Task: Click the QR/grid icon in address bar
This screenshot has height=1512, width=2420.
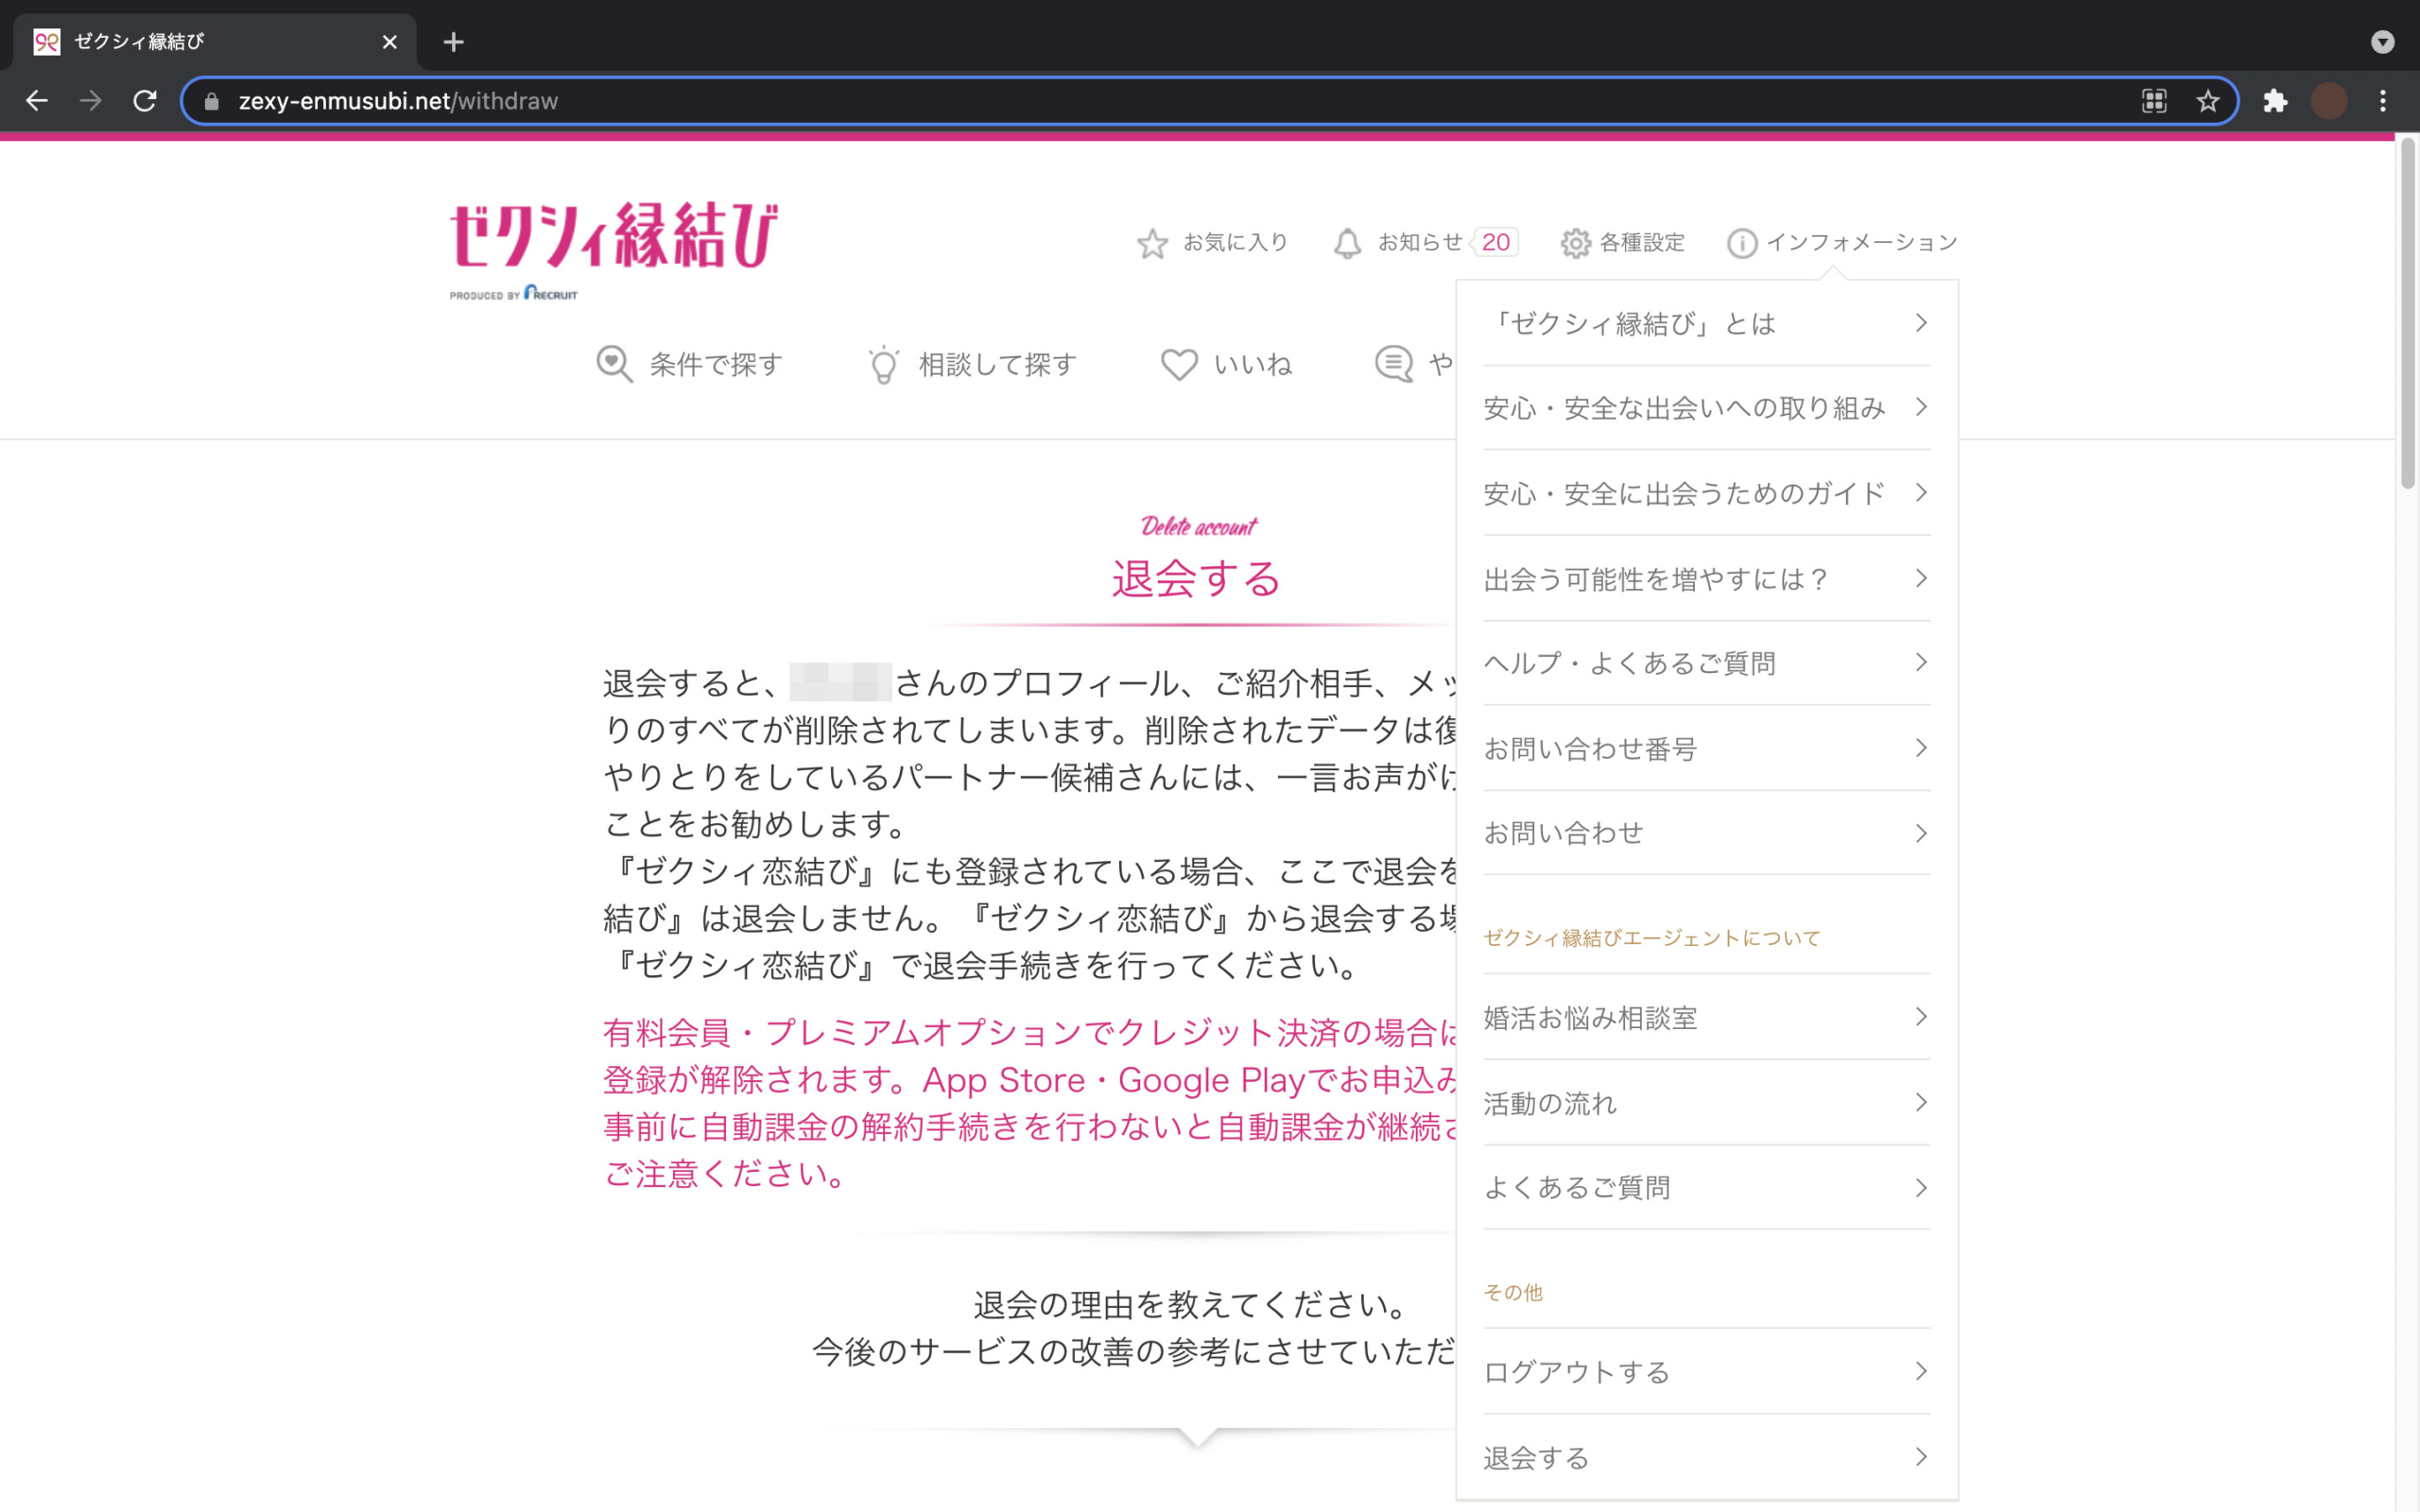Action: click(2154, 101)
